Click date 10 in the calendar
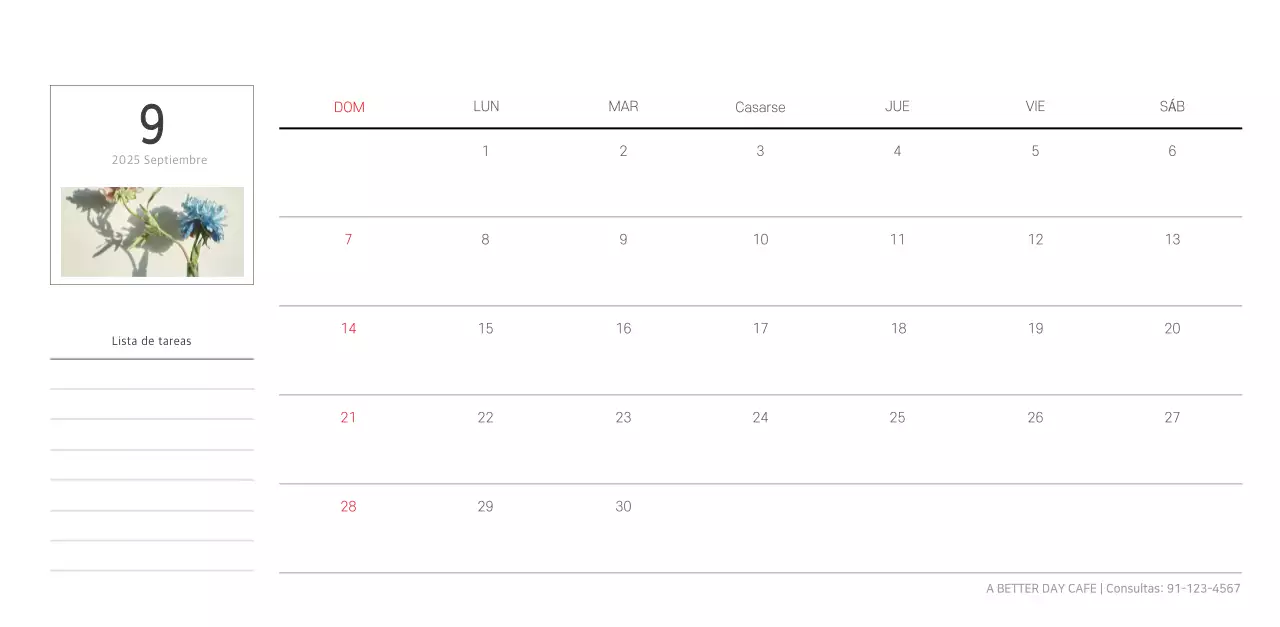This screenshot has width=1280, height=627. coord(760,239)
